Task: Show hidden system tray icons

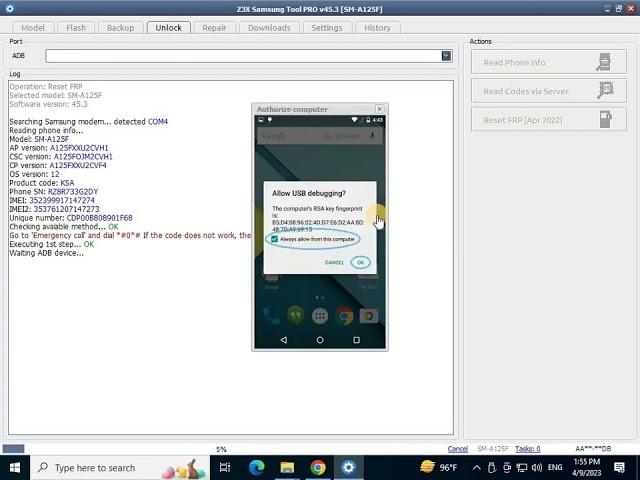Action: [476, 468]
